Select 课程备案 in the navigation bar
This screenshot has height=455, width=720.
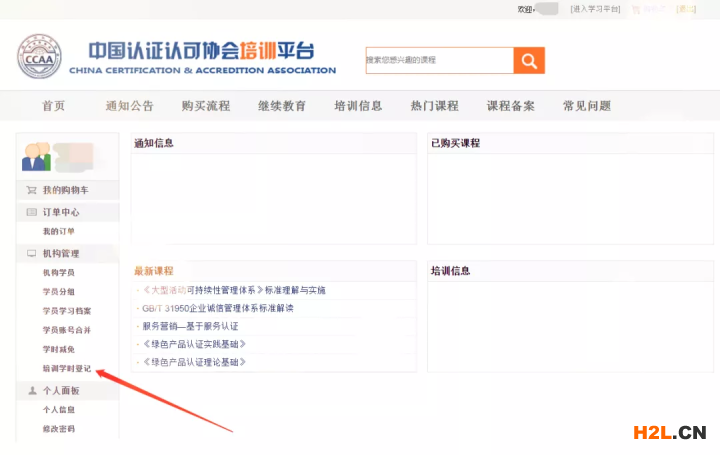tap(511, 106)
